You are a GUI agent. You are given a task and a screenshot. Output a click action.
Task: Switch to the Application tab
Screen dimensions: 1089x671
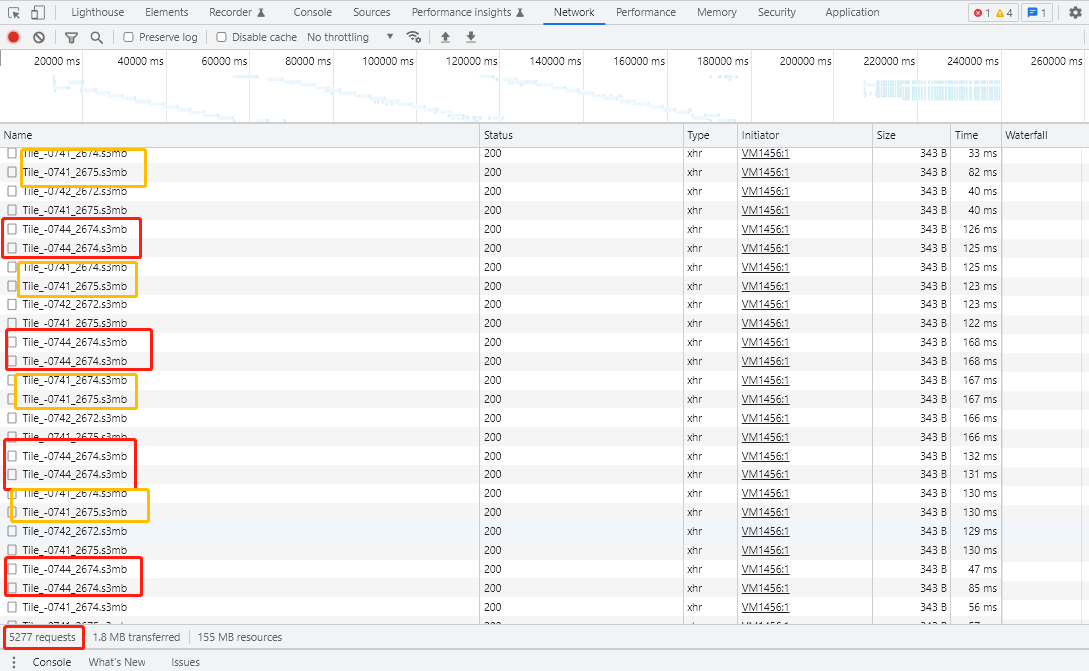coord(852,13)
